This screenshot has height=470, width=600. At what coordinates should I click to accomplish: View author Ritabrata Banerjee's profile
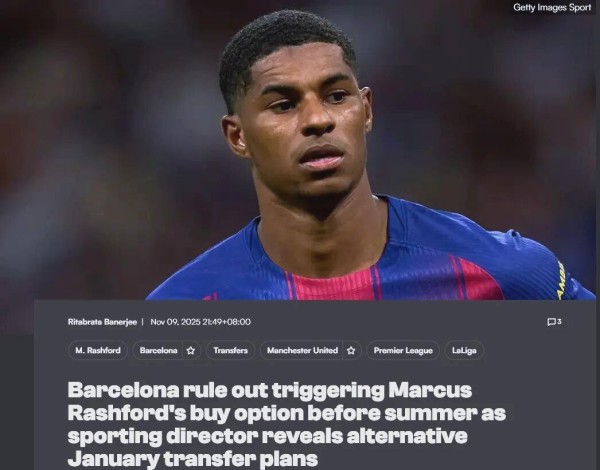pyautogui.click(x=102, y=322)
